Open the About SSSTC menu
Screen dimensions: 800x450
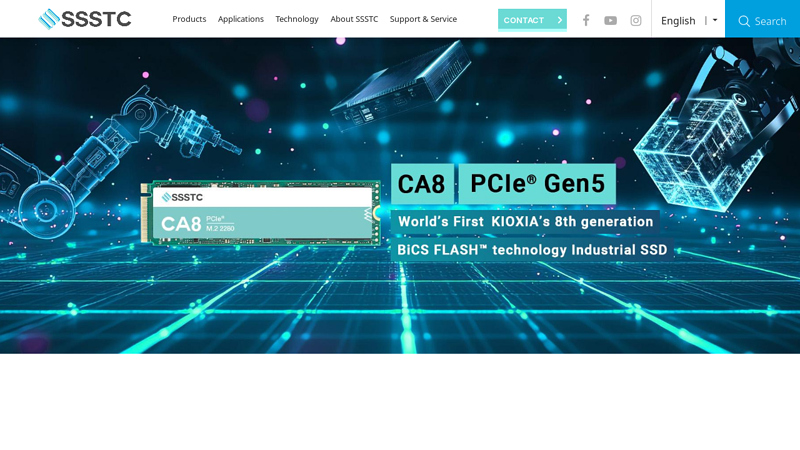coord(354,19)
